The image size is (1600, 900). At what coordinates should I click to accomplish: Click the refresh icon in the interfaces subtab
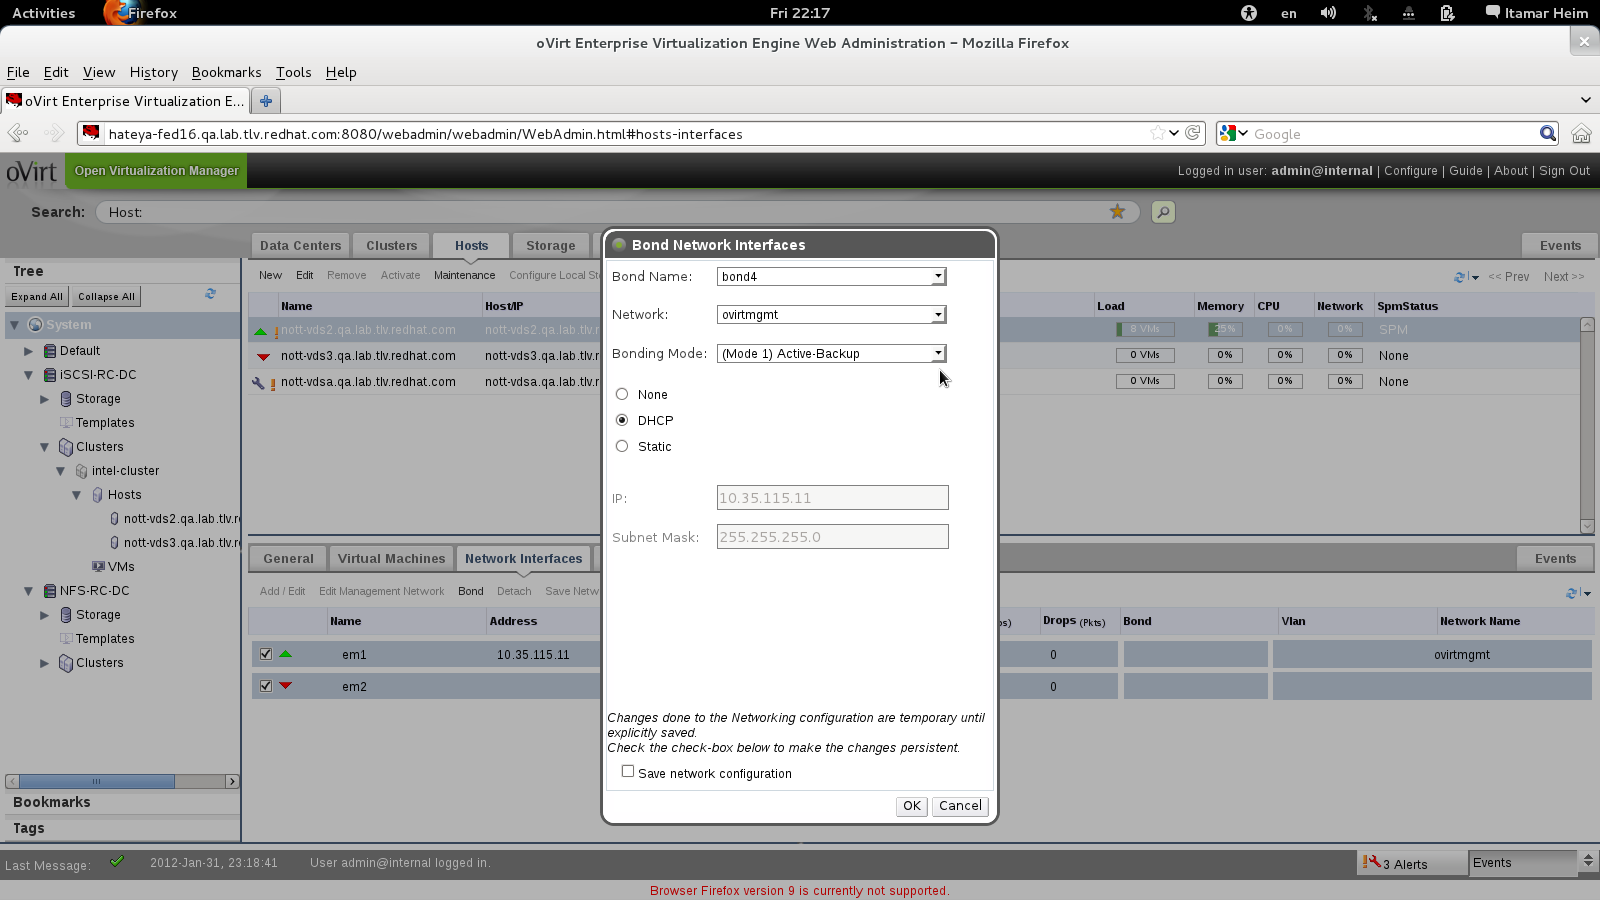point(1573,593)
